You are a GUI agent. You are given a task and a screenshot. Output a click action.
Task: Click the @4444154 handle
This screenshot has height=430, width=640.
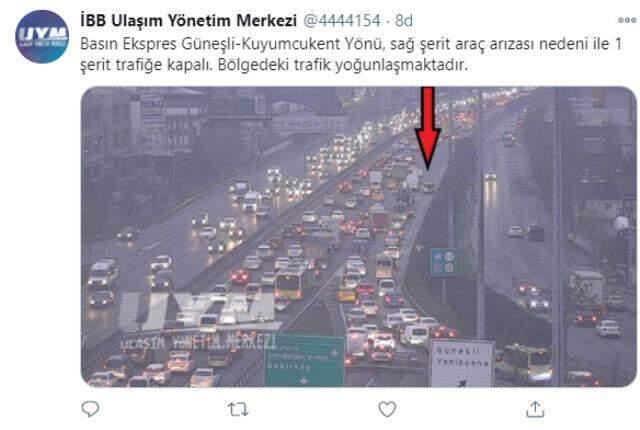342,20
